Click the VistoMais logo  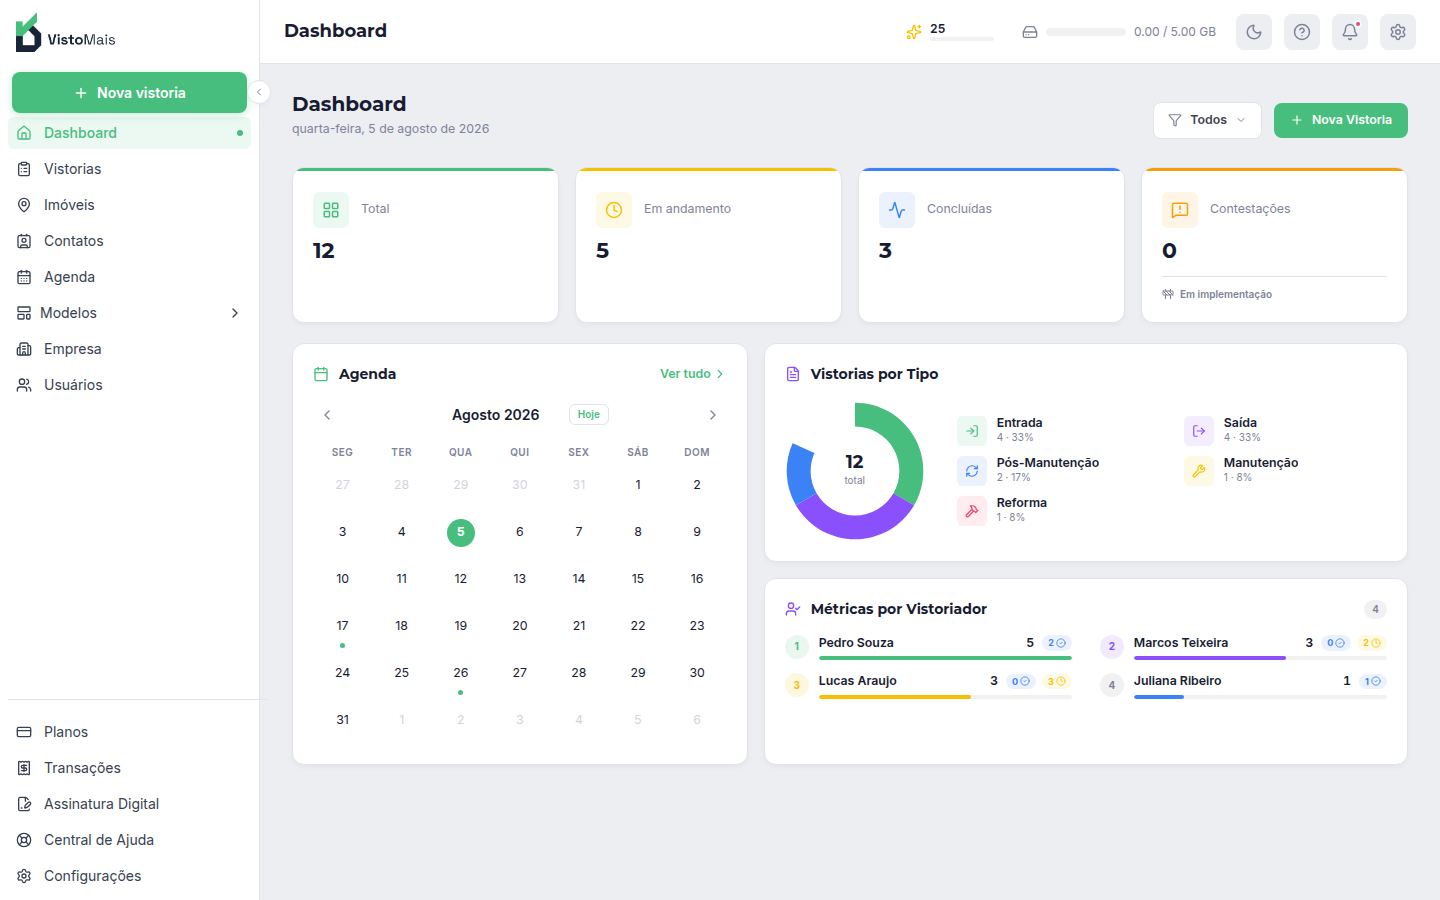point(66,33)
